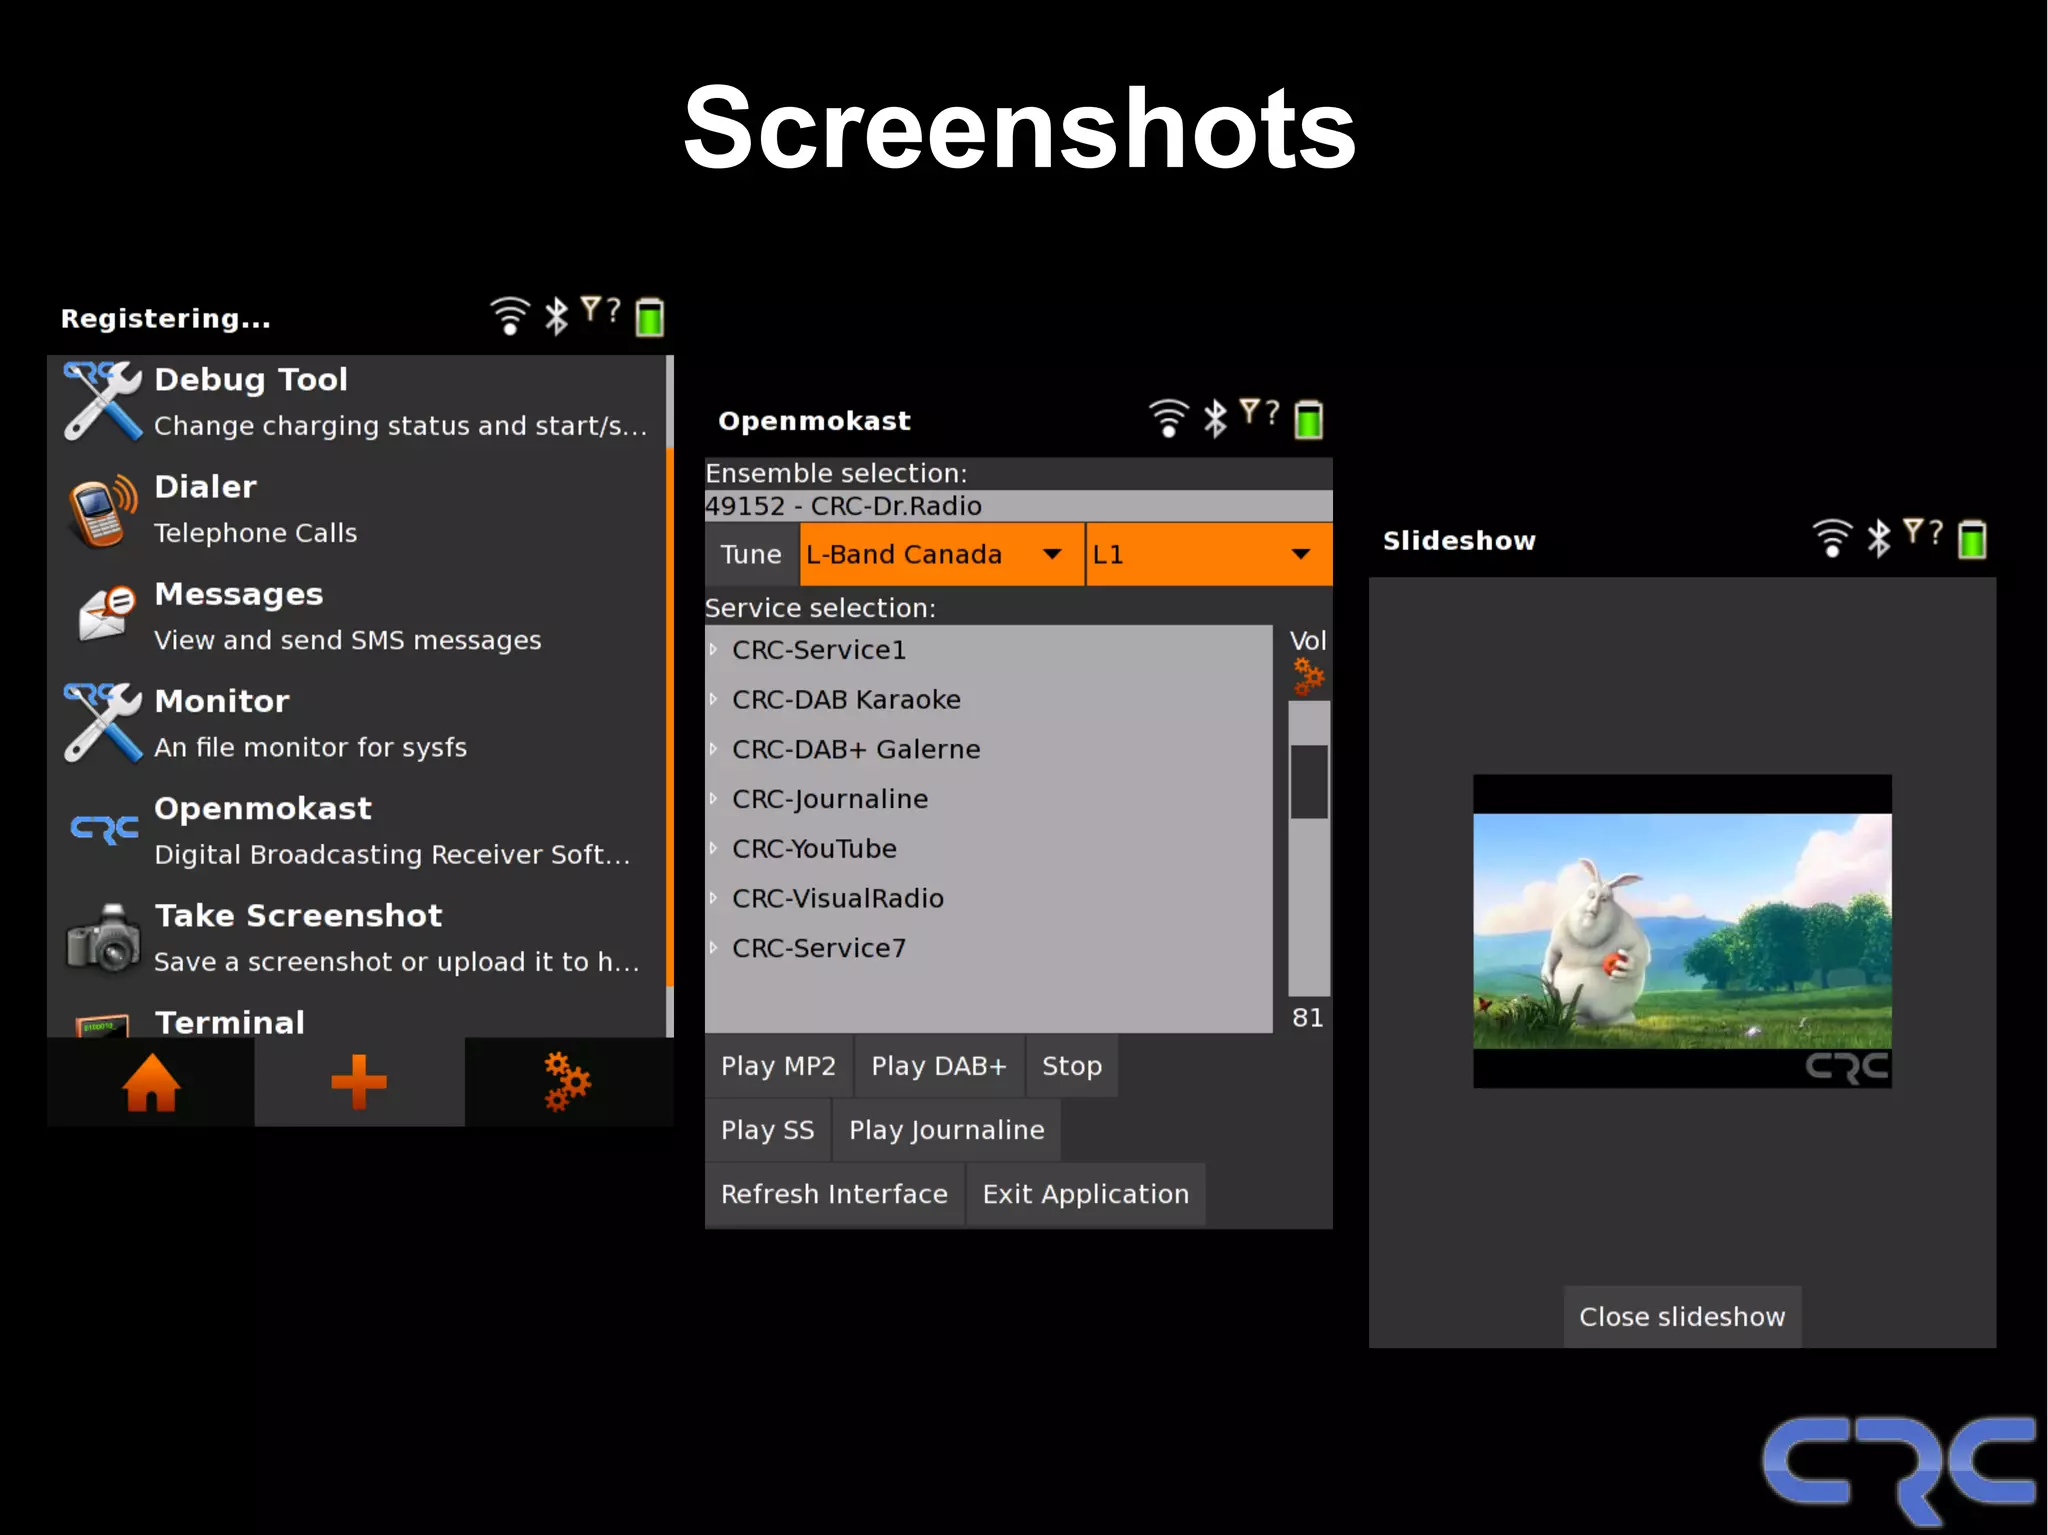Click Play SS button
This screenshot has width=2048, height=1535.
[x=767, y=1130]
